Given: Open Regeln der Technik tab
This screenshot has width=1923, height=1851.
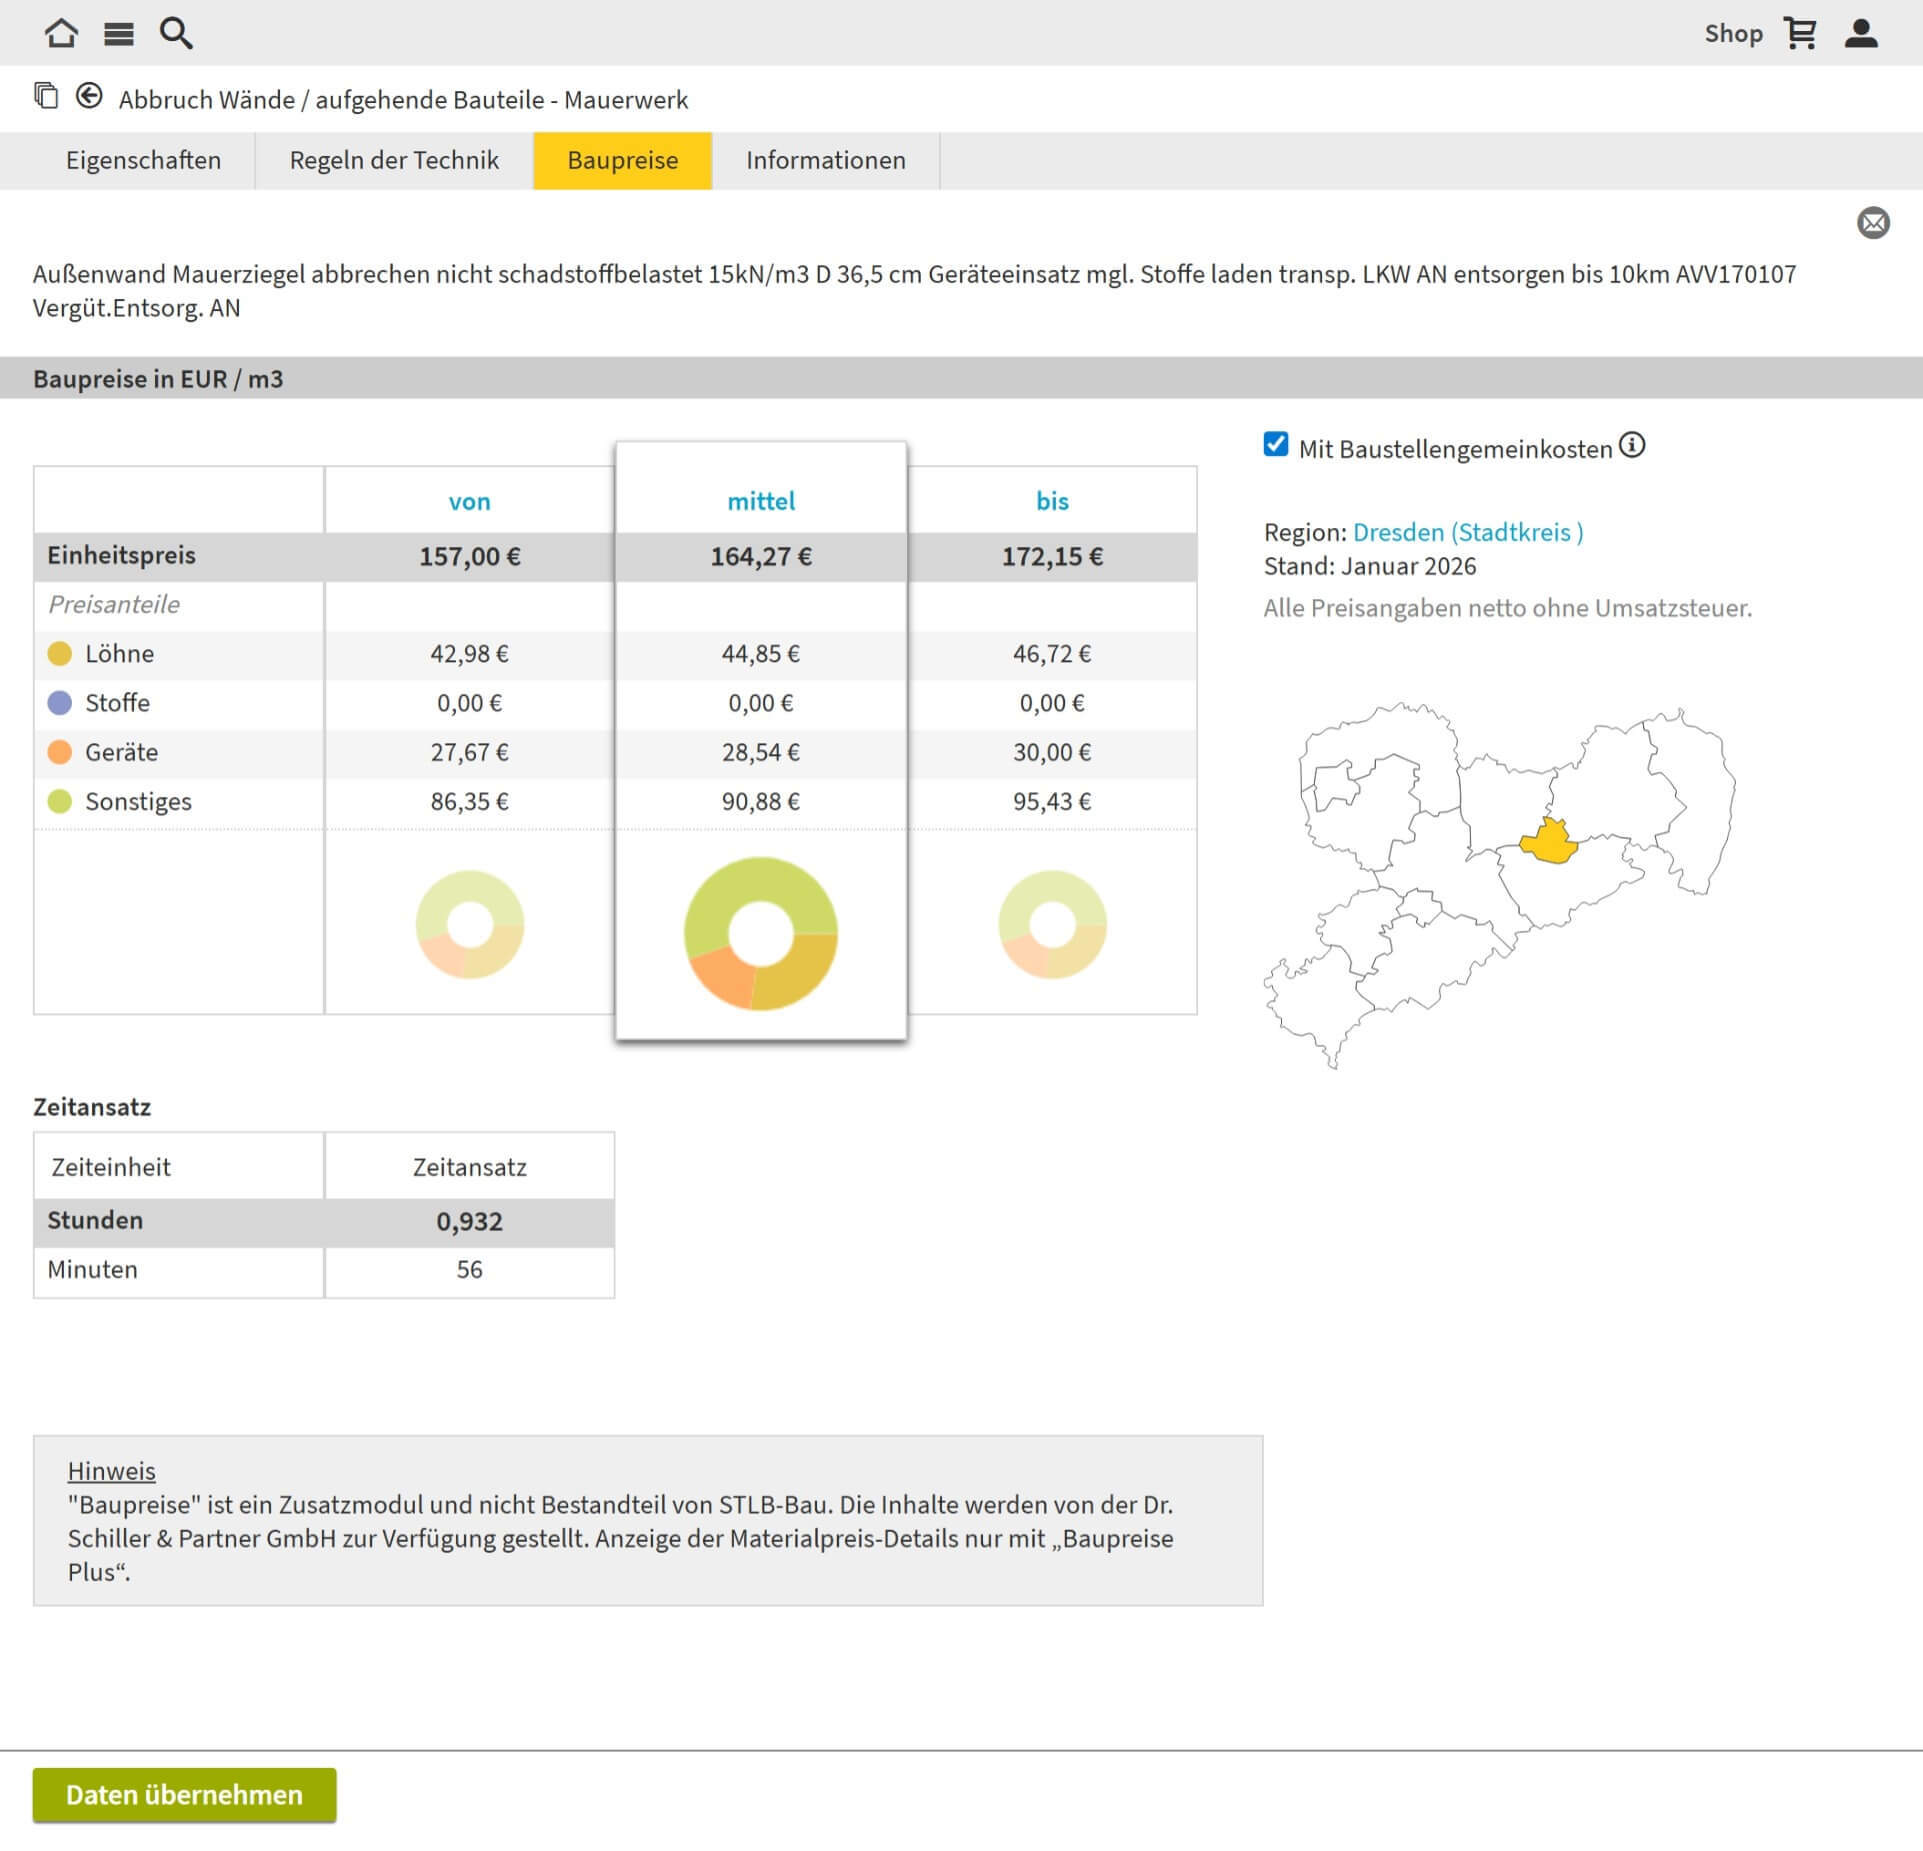Looking at the screenshot, I should (x=394, y=160).
